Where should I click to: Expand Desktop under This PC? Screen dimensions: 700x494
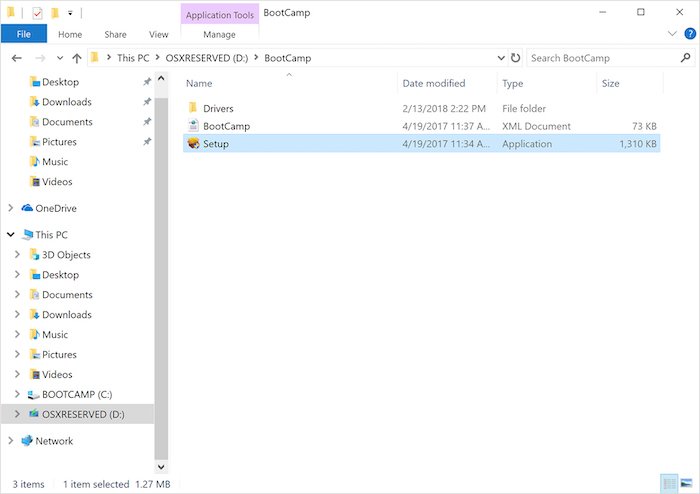(x=17, y=274)
